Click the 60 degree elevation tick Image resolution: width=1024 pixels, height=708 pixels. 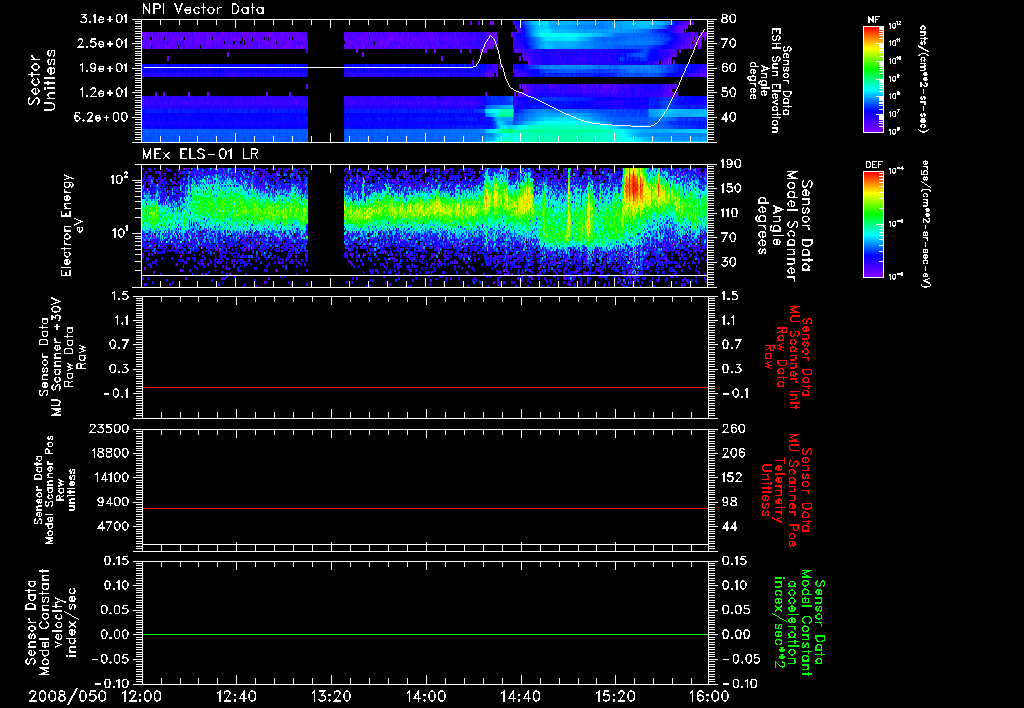click(x=728, y=68)
